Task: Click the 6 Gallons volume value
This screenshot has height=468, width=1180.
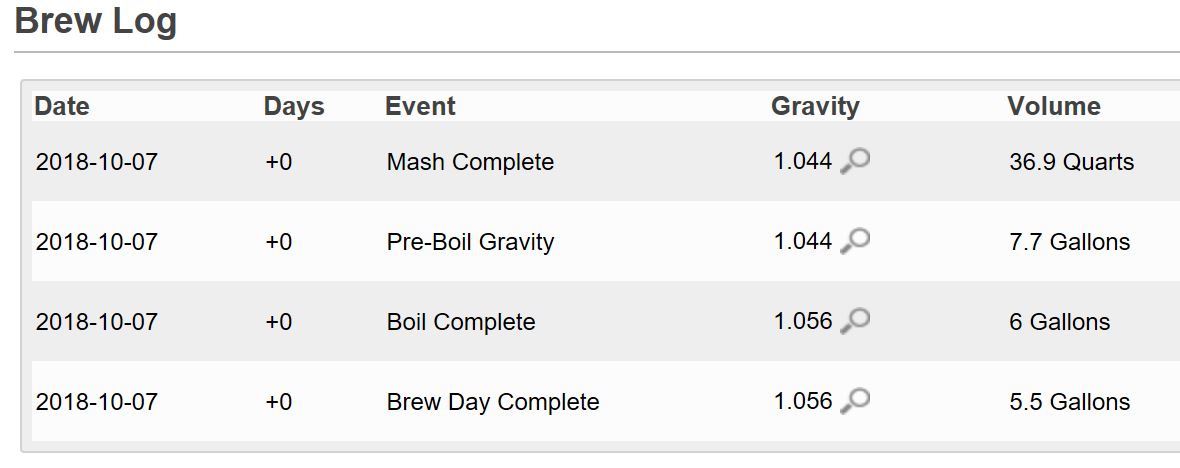Action: 1059,322
